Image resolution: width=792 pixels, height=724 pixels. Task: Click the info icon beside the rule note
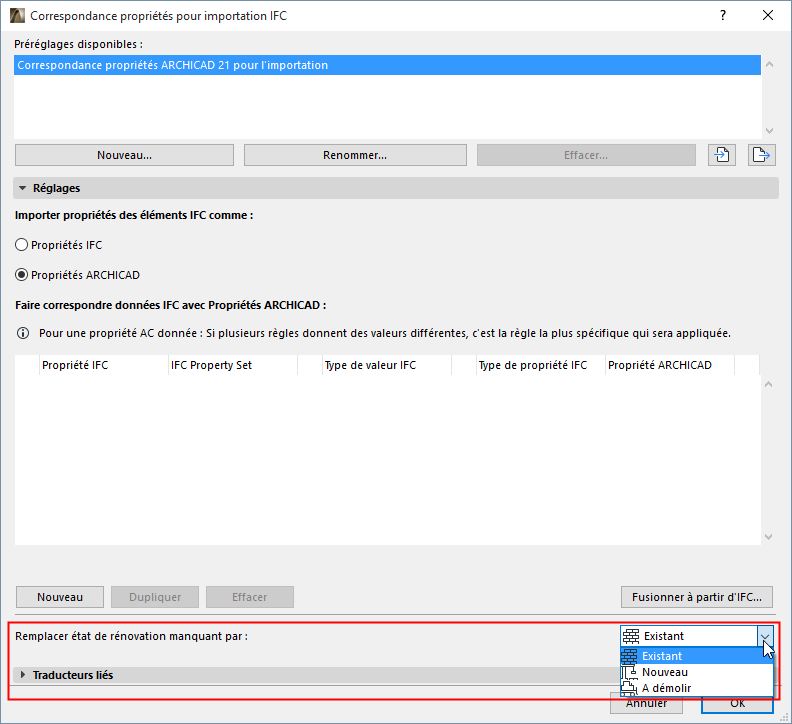pos(23,333)
